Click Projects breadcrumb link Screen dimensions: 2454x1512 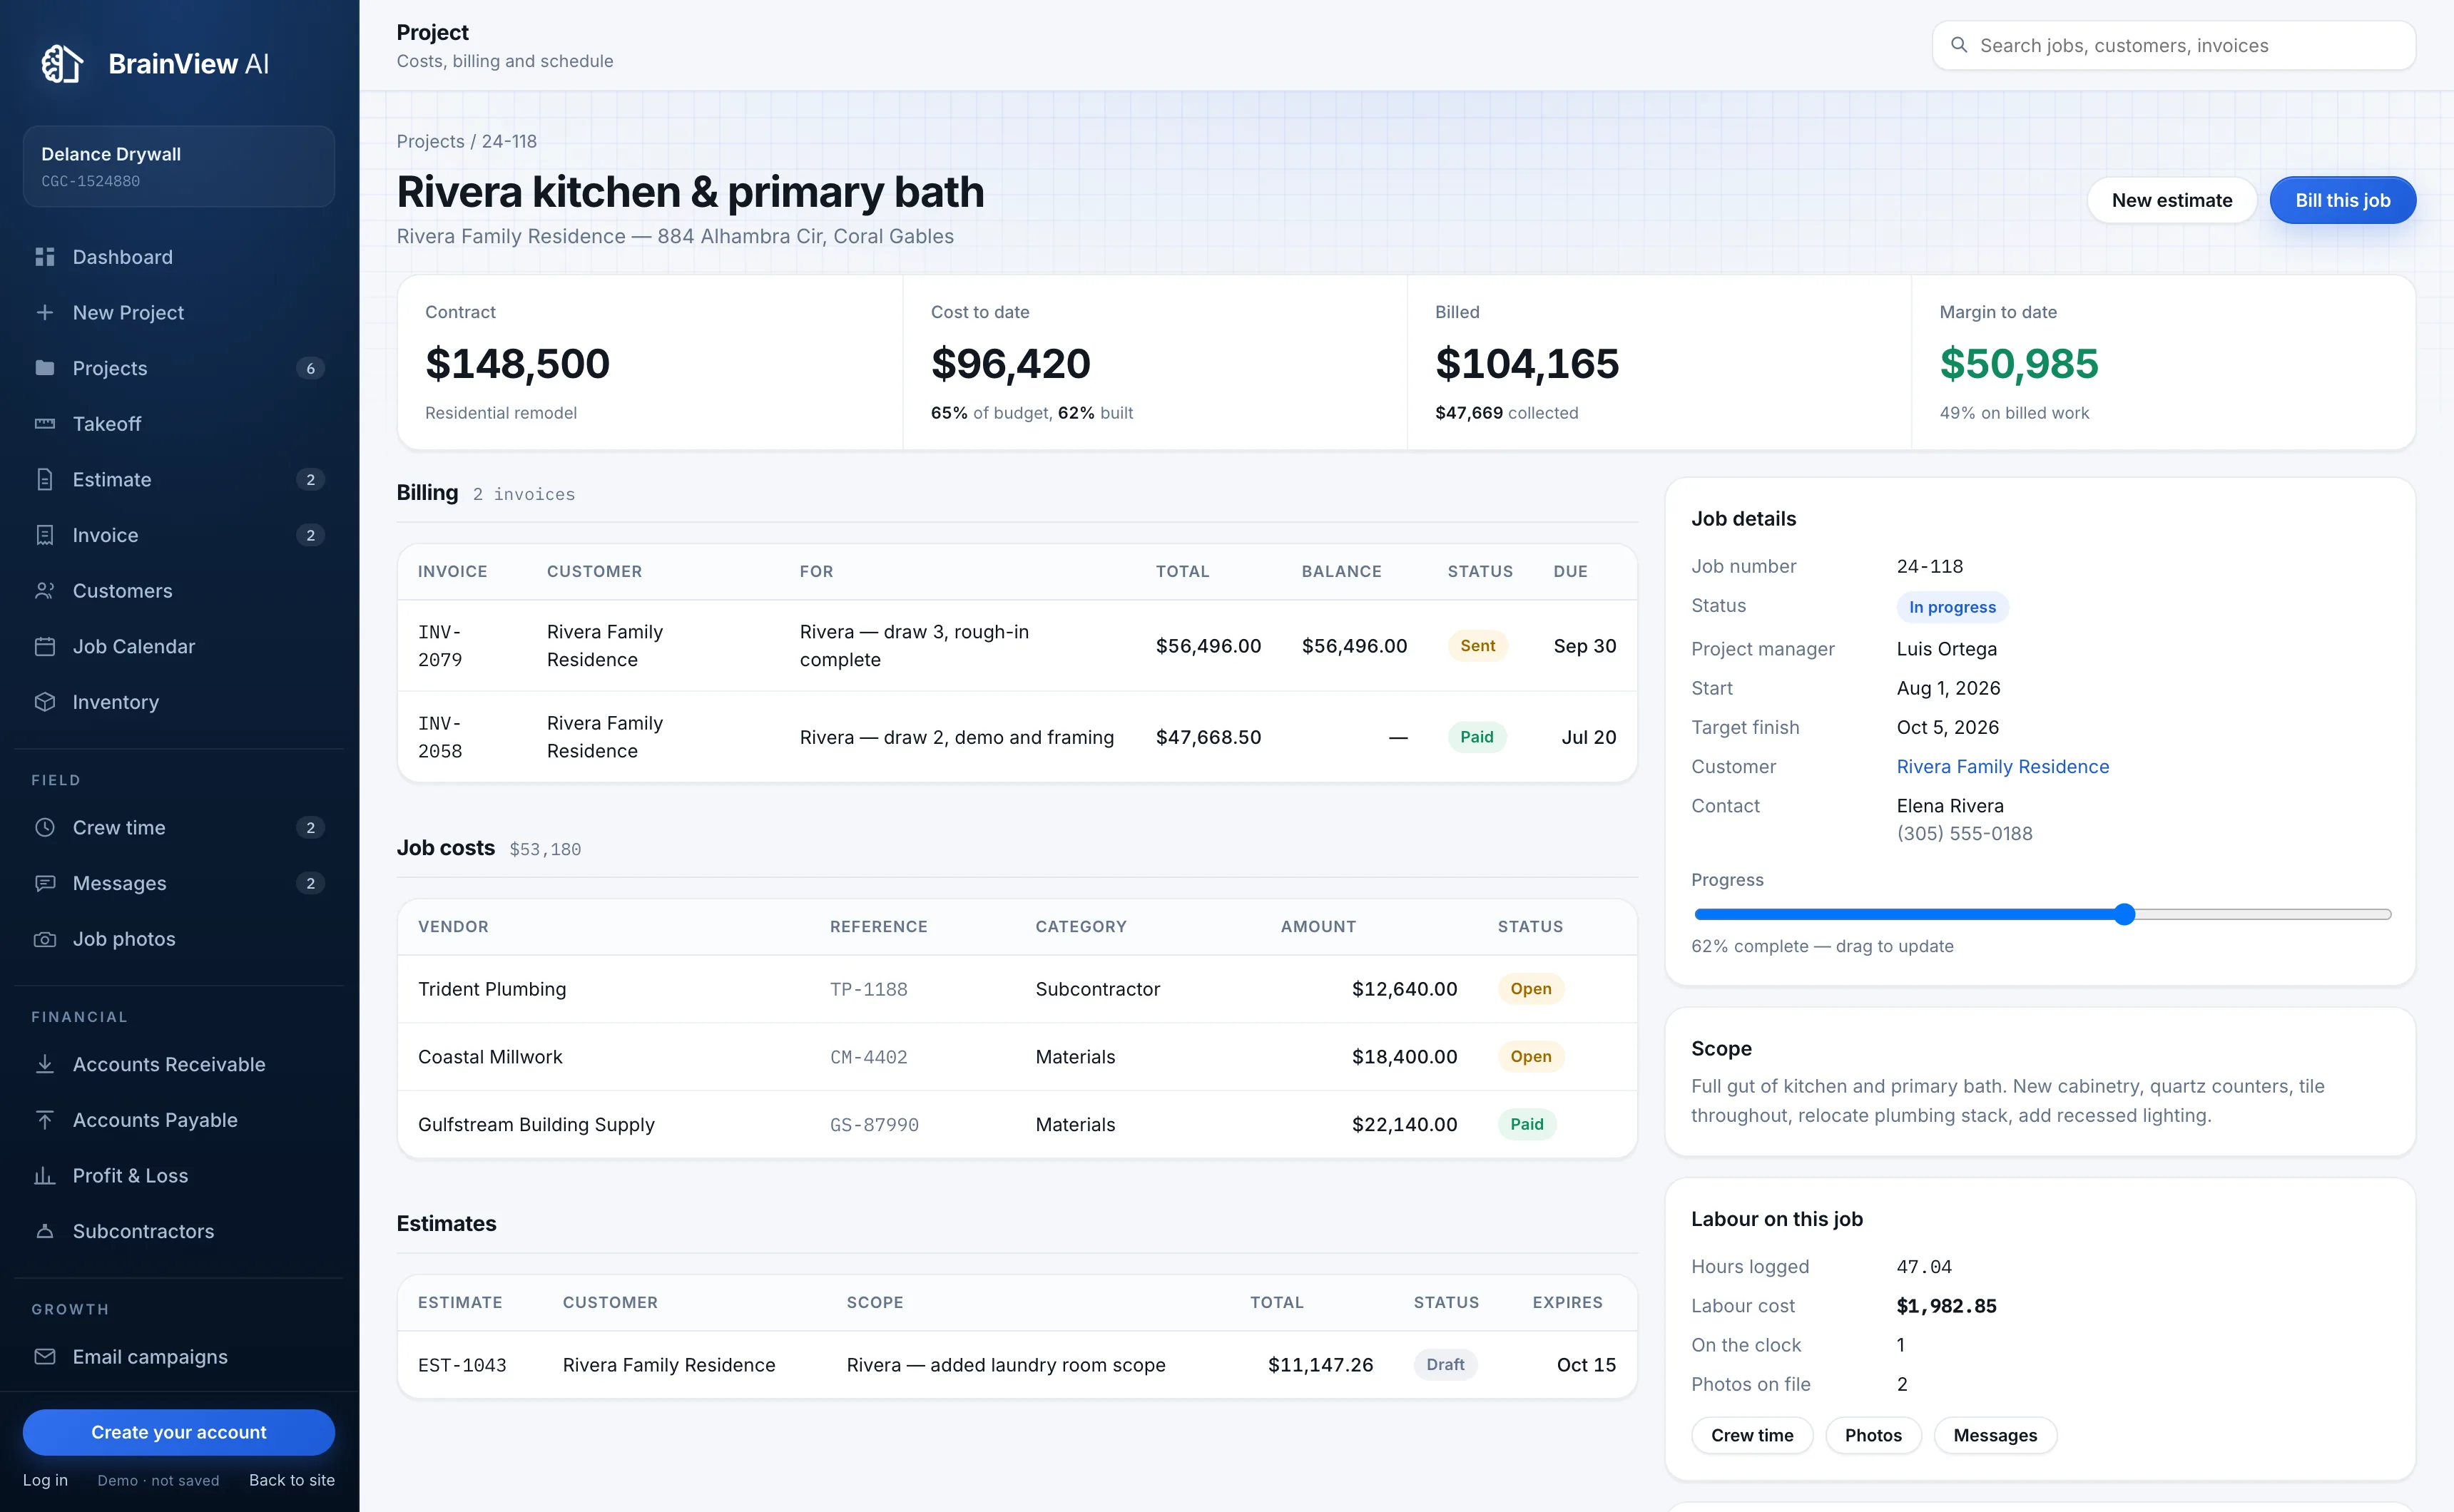click(x=430, y=141)
